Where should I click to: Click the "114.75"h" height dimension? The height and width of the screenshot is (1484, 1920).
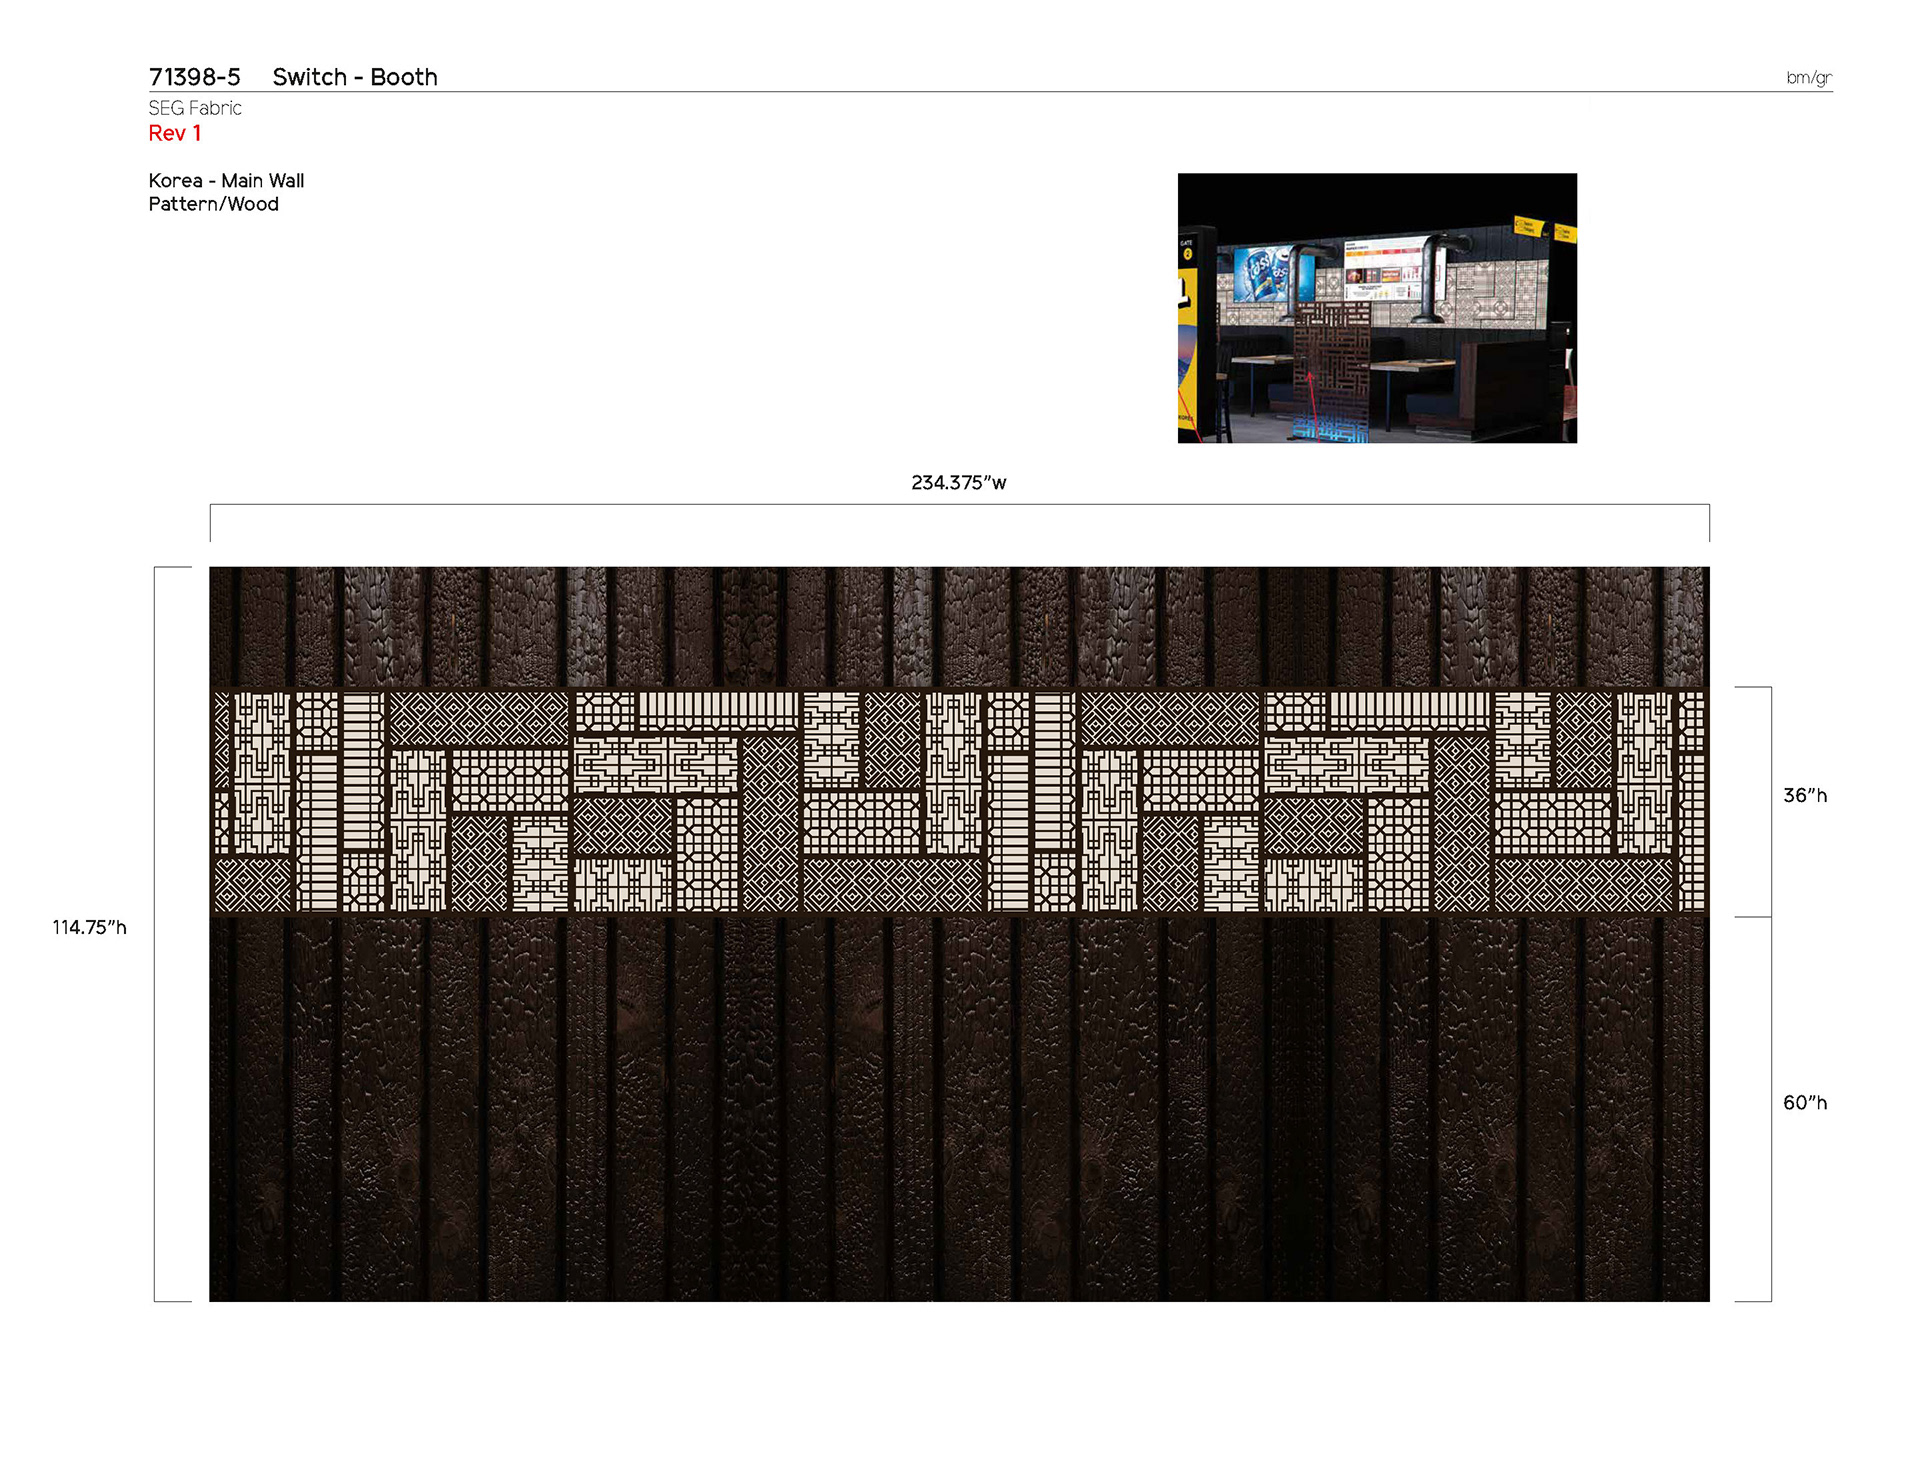click(x=89, y=928)
